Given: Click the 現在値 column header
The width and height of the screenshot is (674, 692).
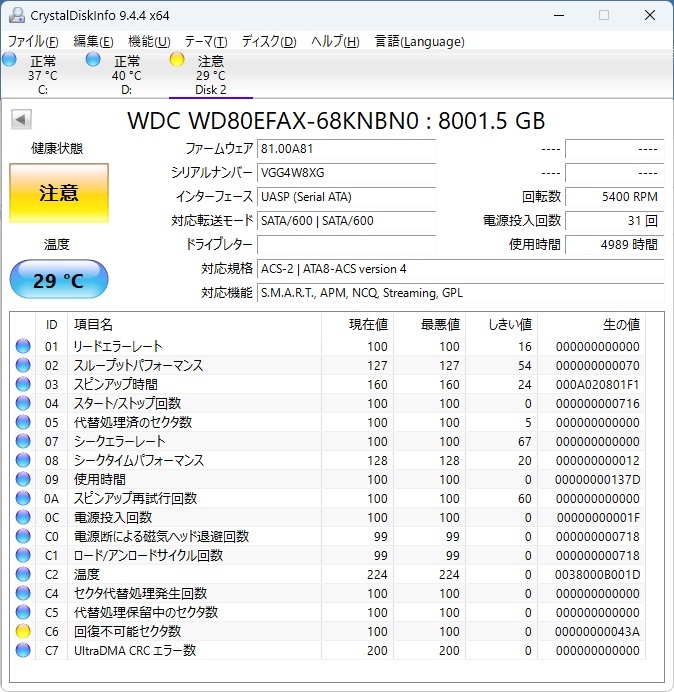Looking at the screenshot, I should [357, 324].
